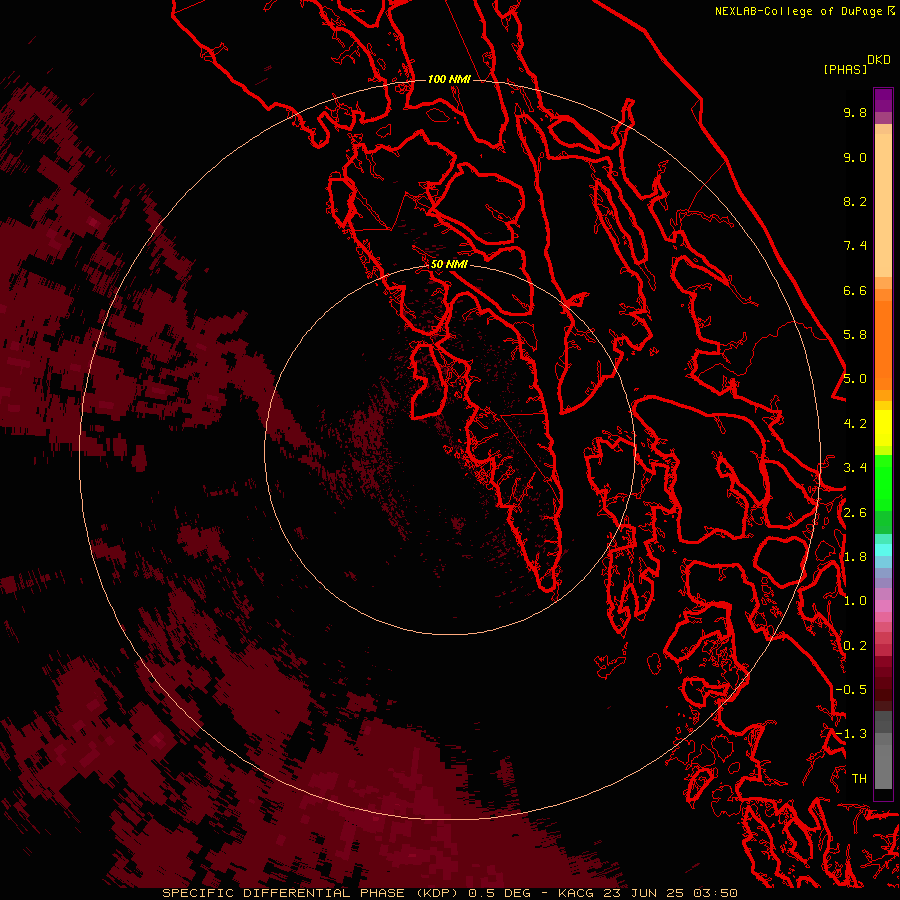Select the 6.6 scale value
Screen dimensions: 900x900
pos(855,290)
